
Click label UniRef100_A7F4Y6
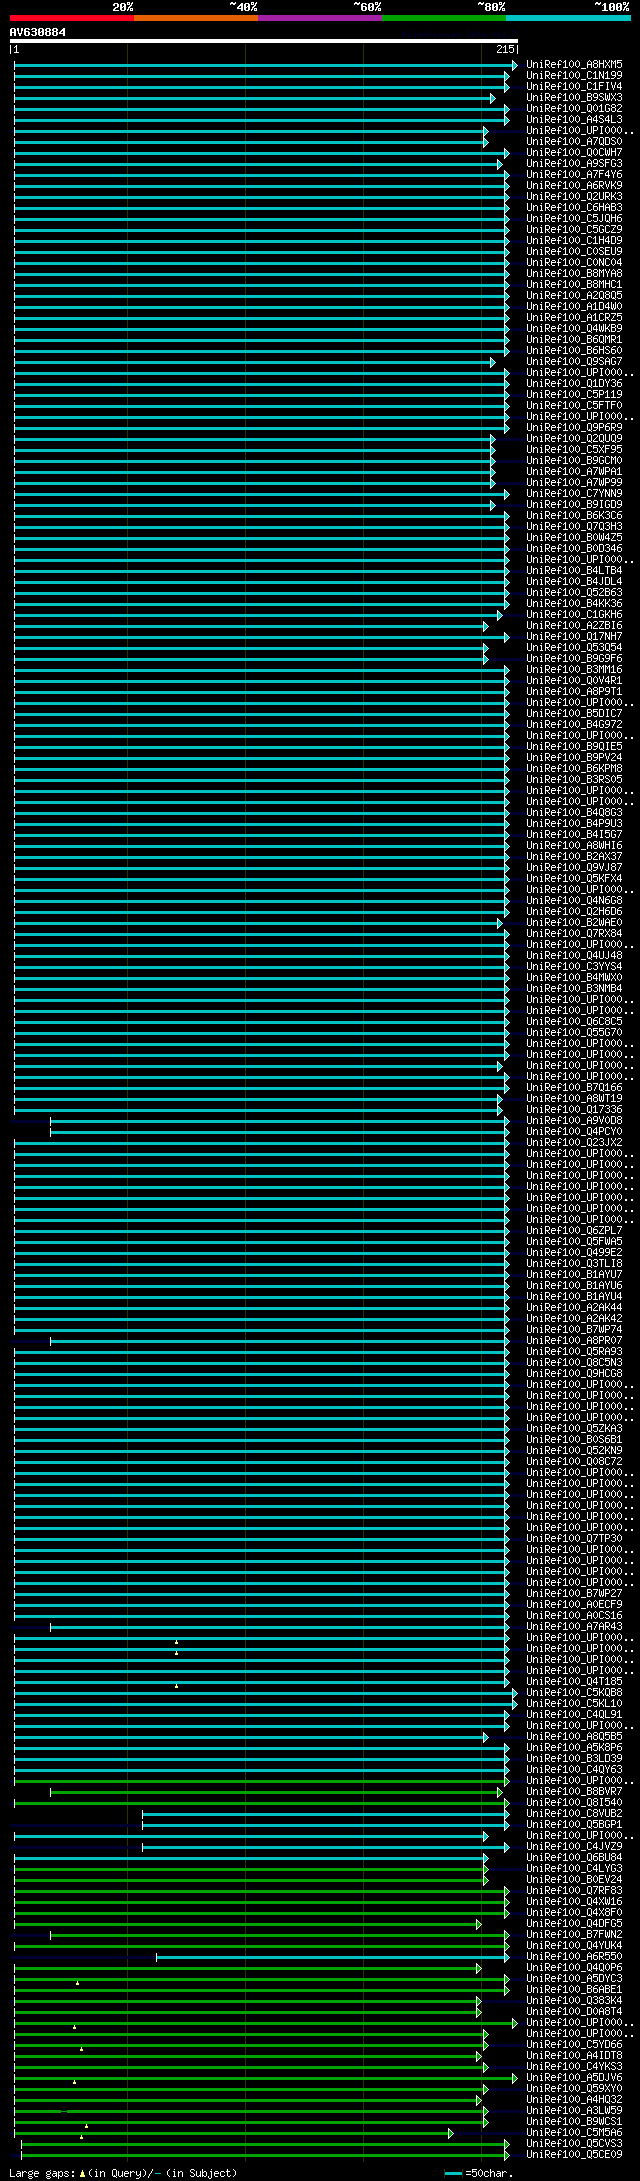coord(574,174)
